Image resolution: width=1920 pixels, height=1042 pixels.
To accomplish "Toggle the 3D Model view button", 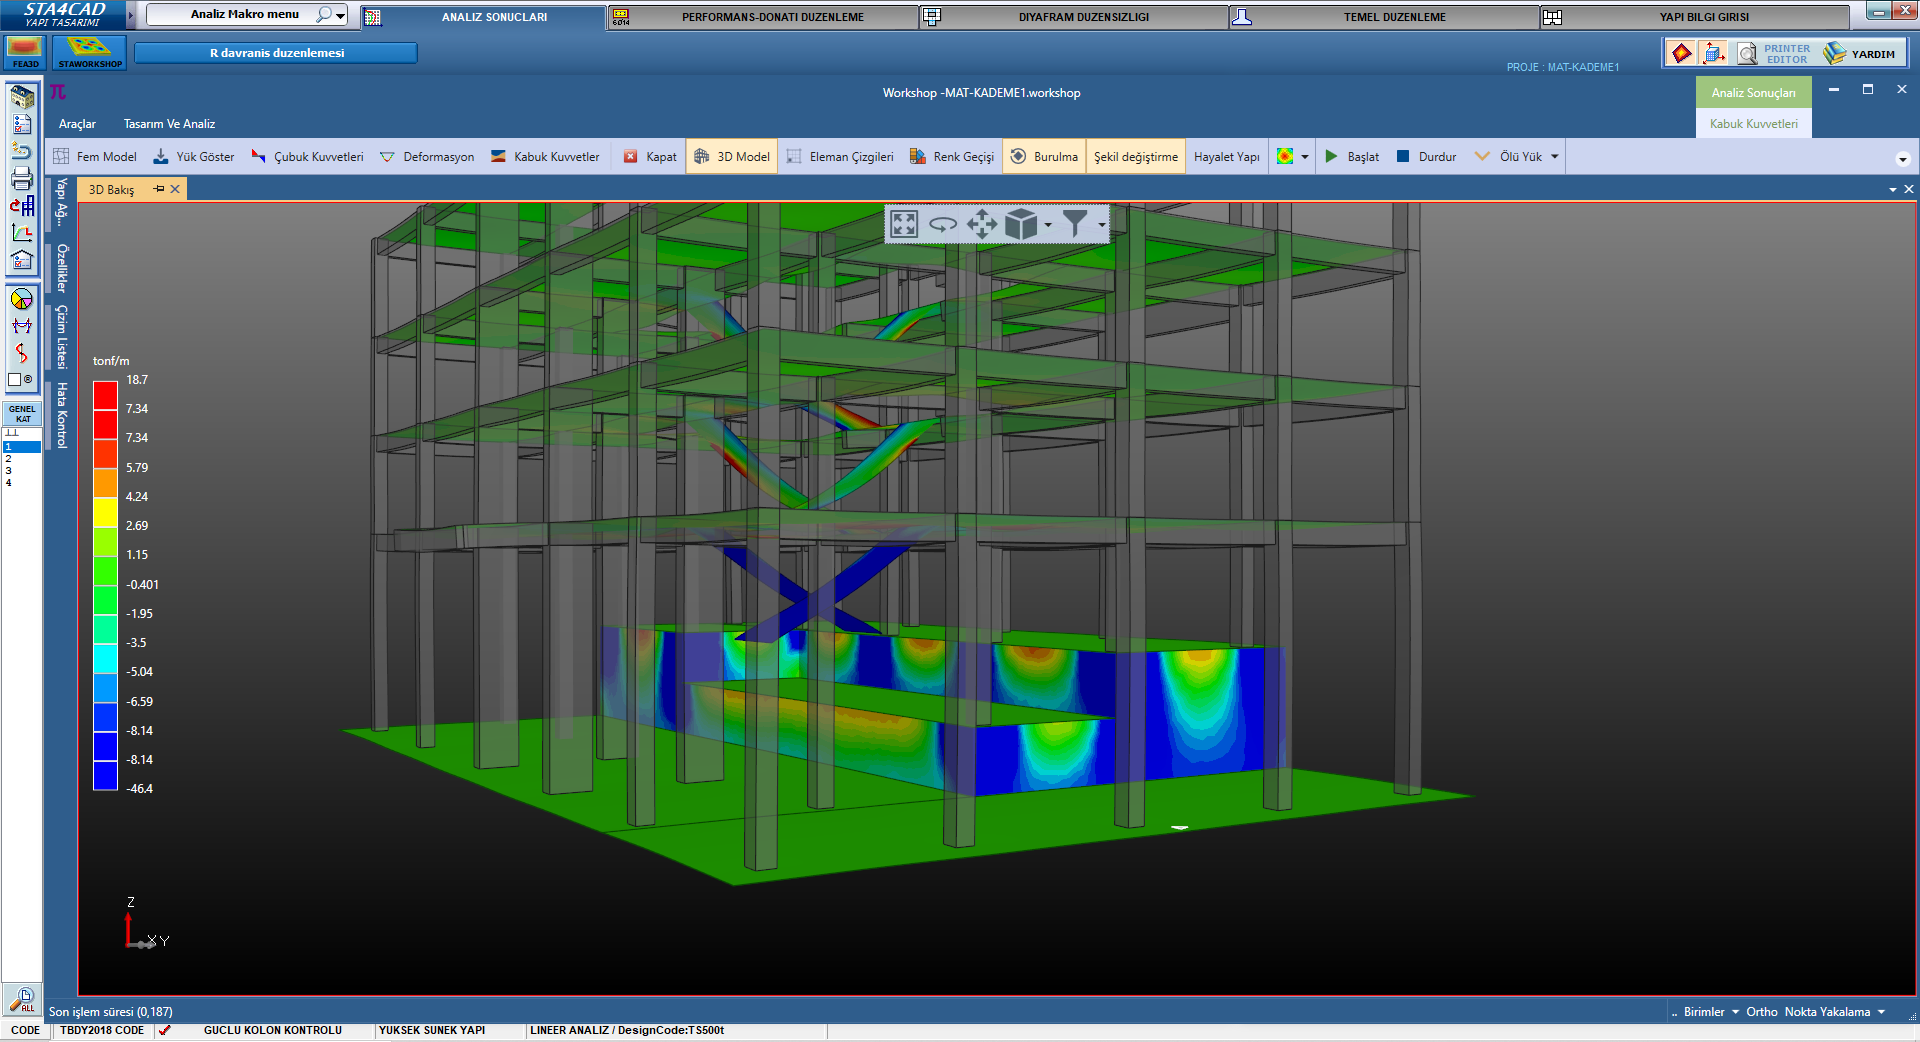I will 732,157.
